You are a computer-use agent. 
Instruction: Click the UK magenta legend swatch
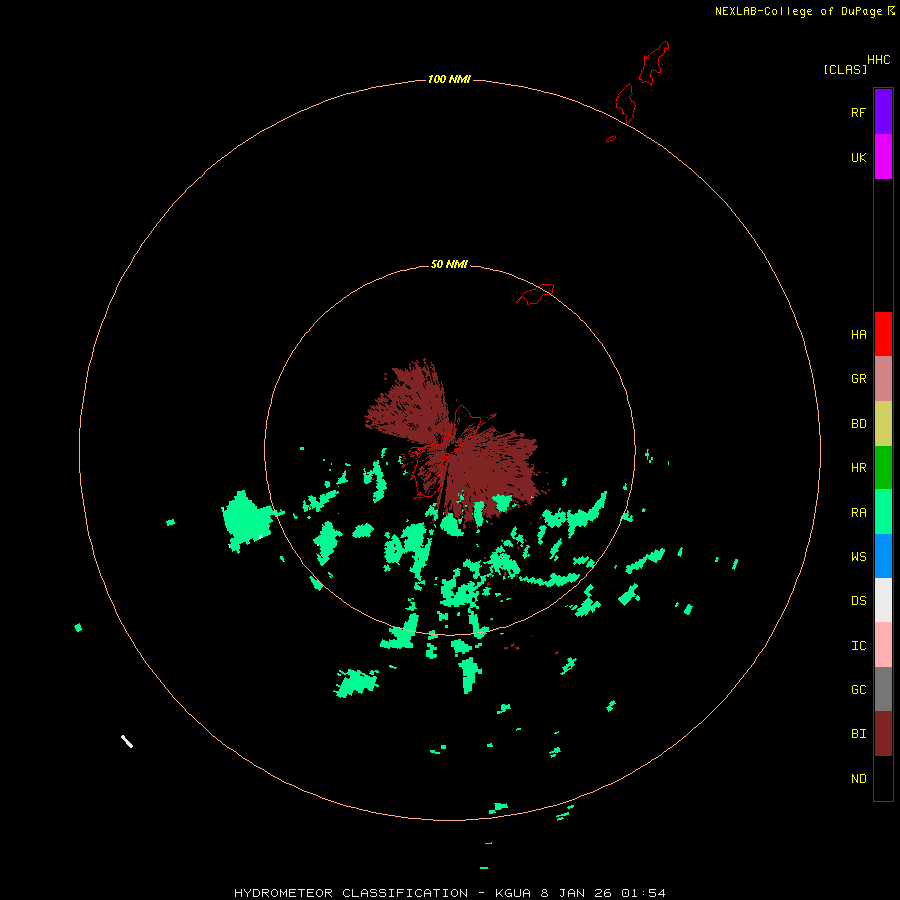[883, 157]
